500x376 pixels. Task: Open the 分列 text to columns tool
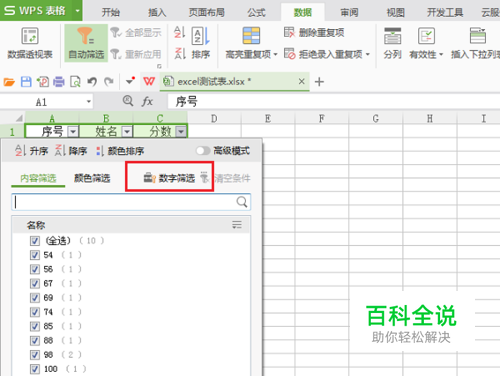coord(392,43)
